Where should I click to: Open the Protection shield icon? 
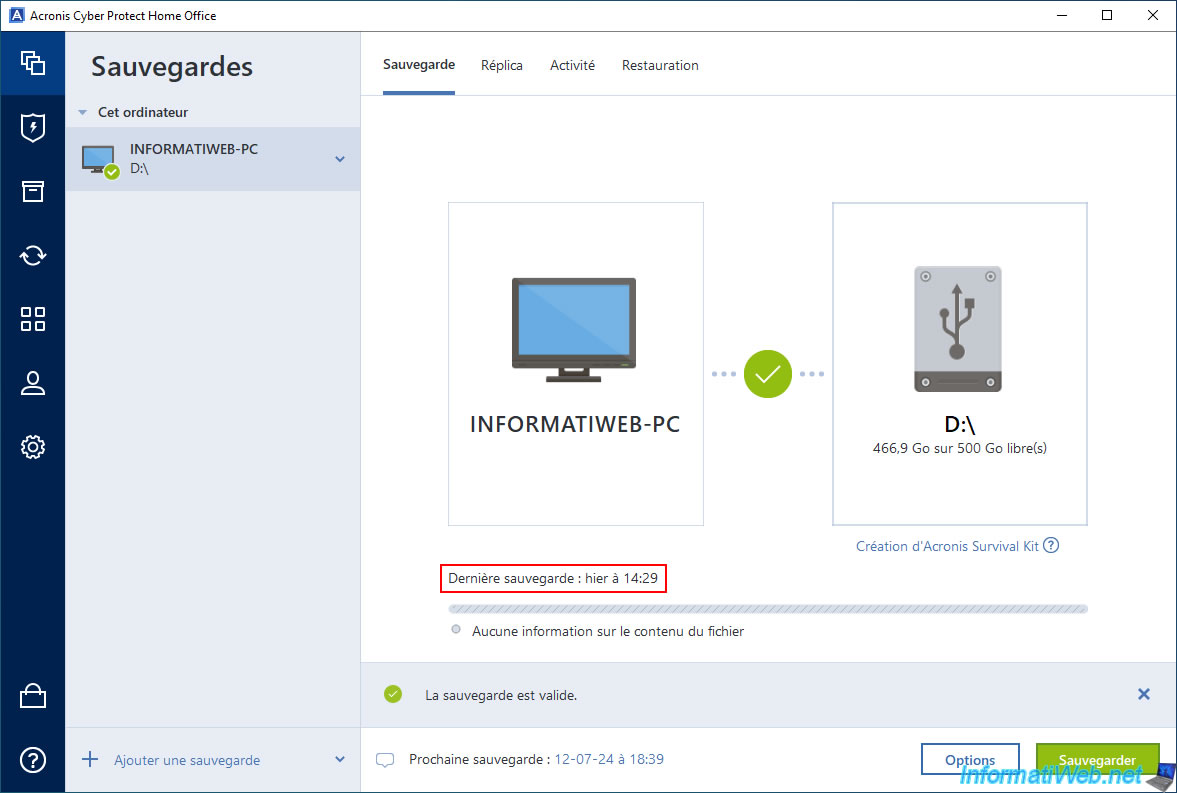coord(33,127)
